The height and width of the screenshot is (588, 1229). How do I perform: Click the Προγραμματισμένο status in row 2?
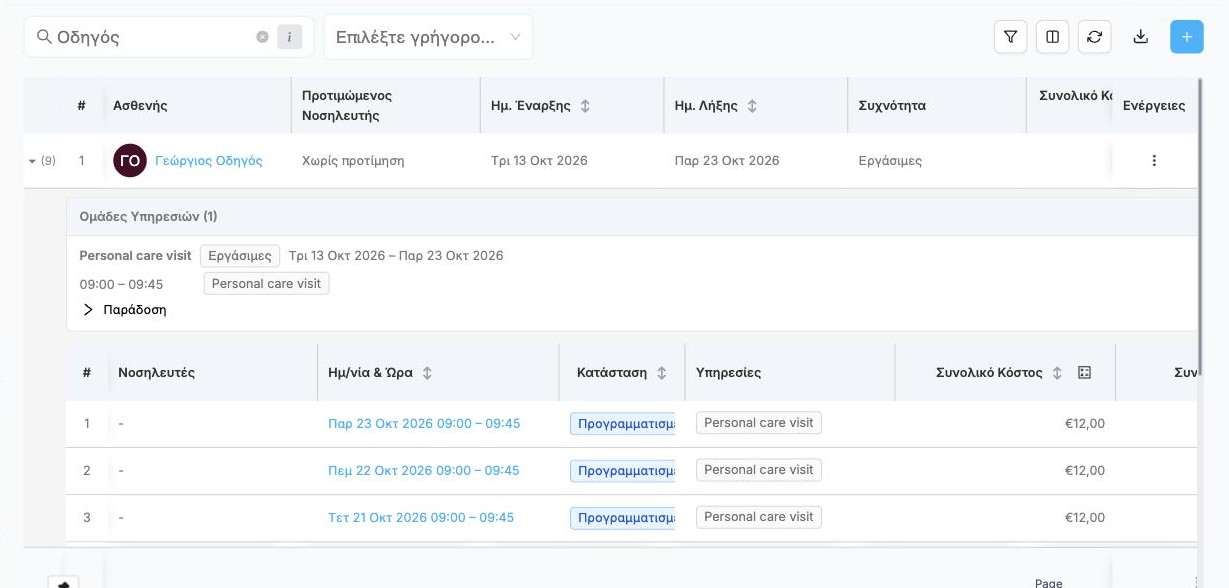623,471
